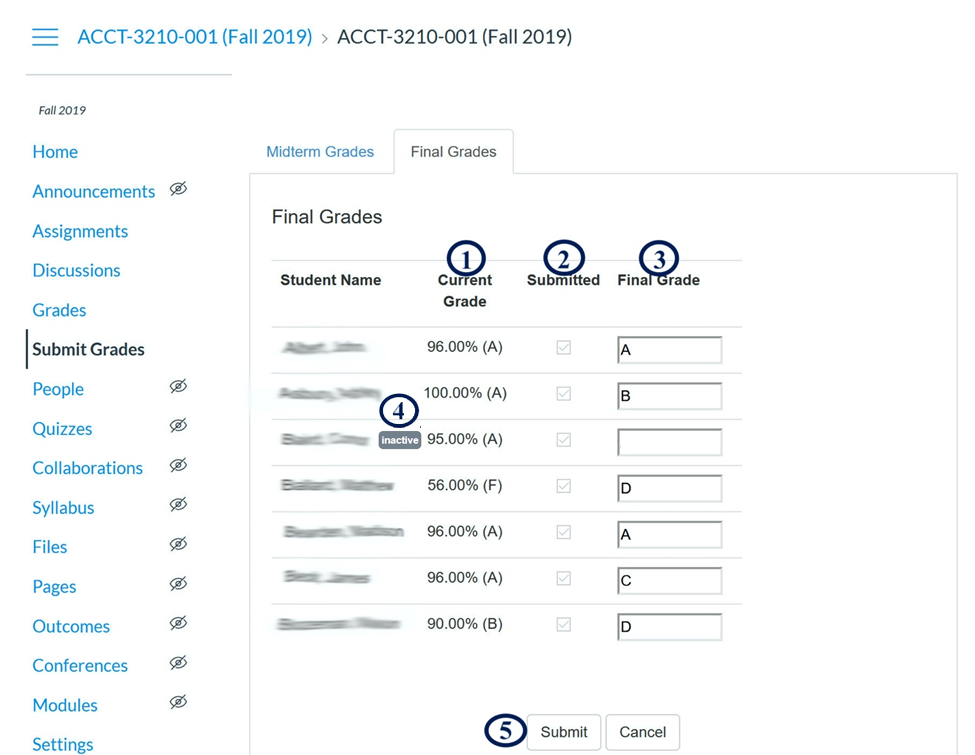Viewport: 975px width, 755px height.
Task: Click the hidden-eye icon next to Quizzes
Action: tap(178, 425)
